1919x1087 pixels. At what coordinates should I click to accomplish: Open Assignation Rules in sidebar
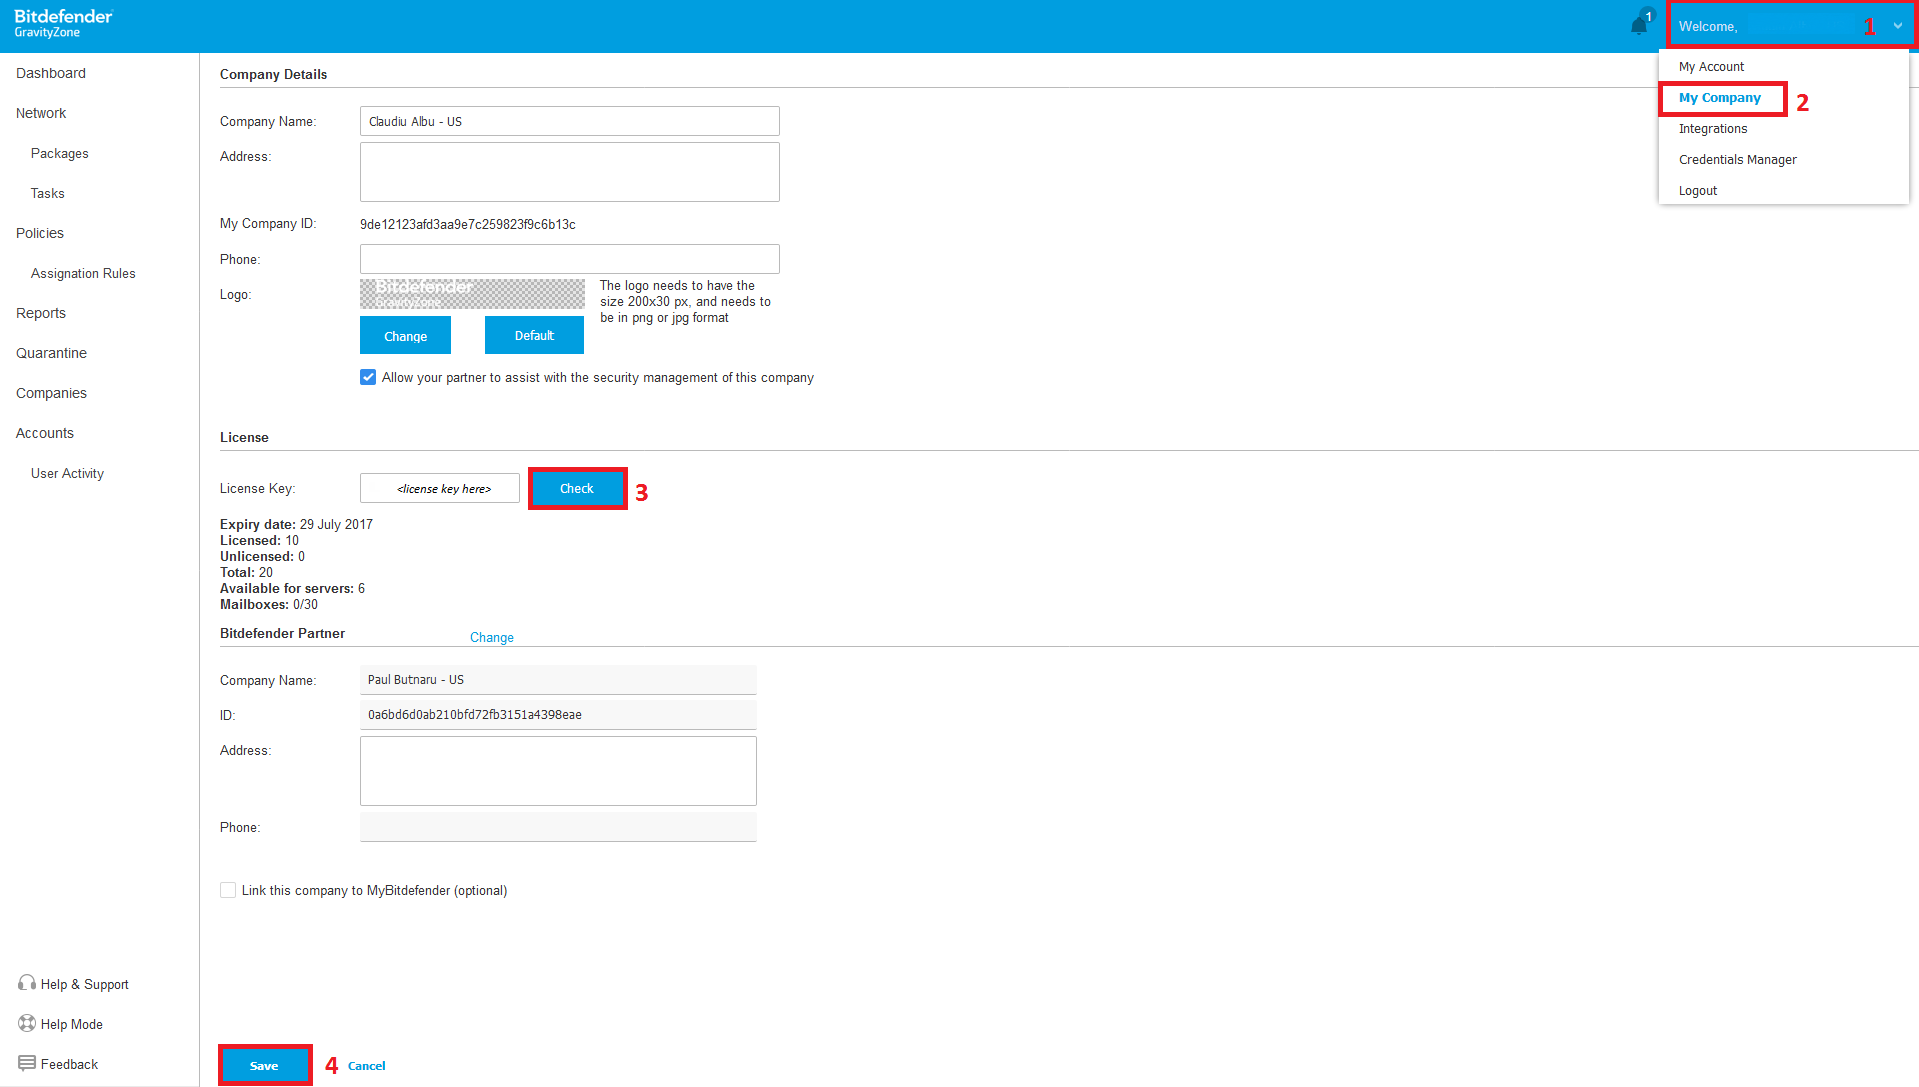(83, 273)
